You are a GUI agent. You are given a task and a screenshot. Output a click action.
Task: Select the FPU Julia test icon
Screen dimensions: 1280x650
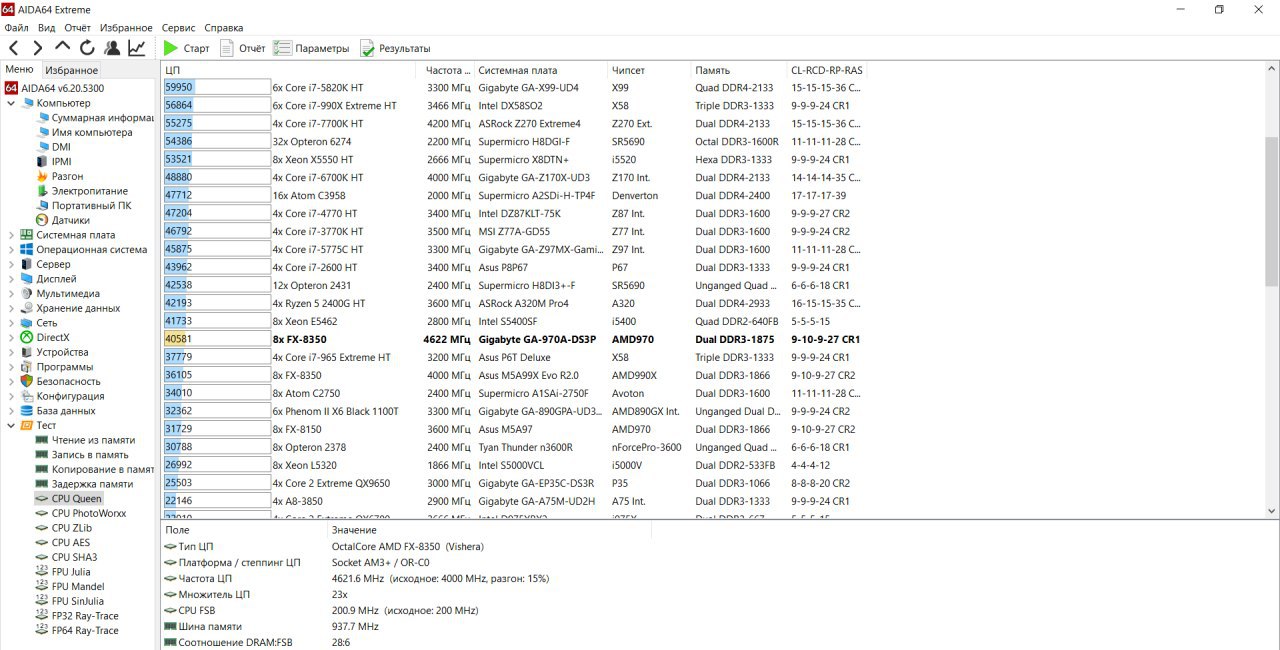point(42,572)
